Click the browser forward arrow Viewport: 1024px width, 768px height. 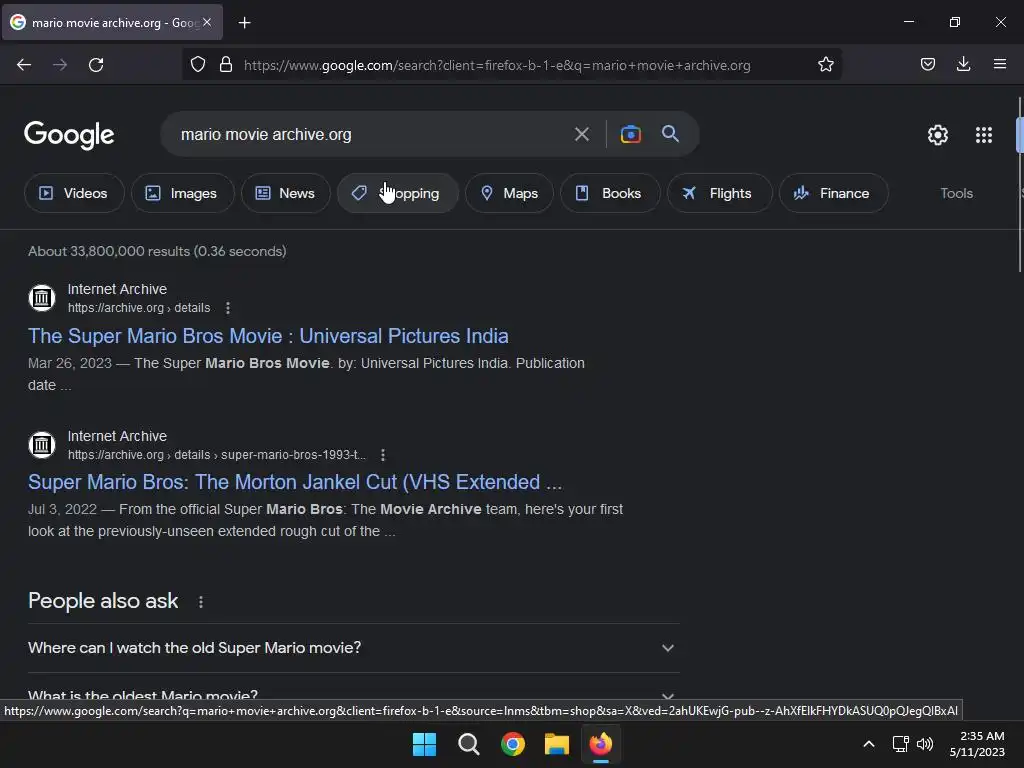click(60, 65)
